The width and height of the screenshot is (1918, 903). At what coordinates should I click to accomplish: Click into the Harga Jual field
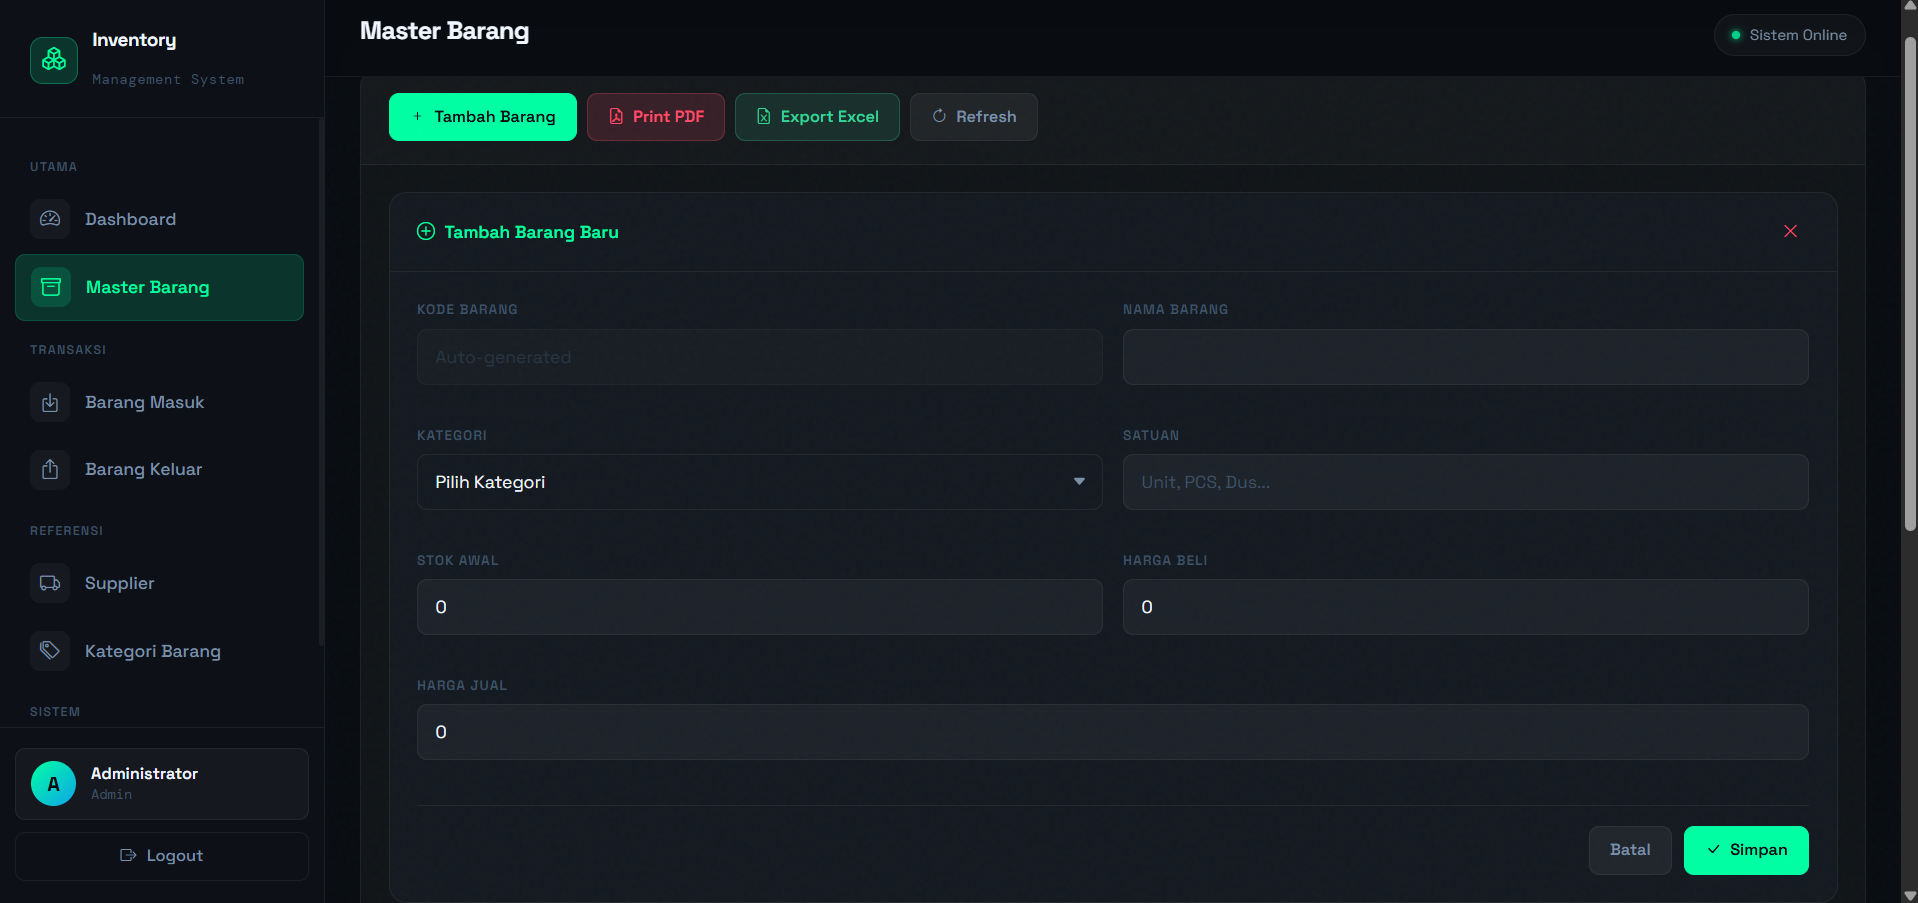1113,732
